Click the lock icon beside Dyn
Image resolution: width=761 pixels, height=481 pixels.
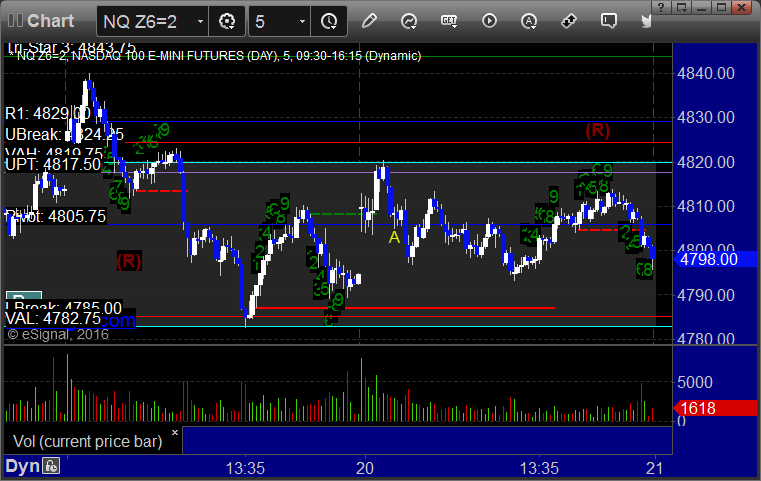tap(51, 466)
